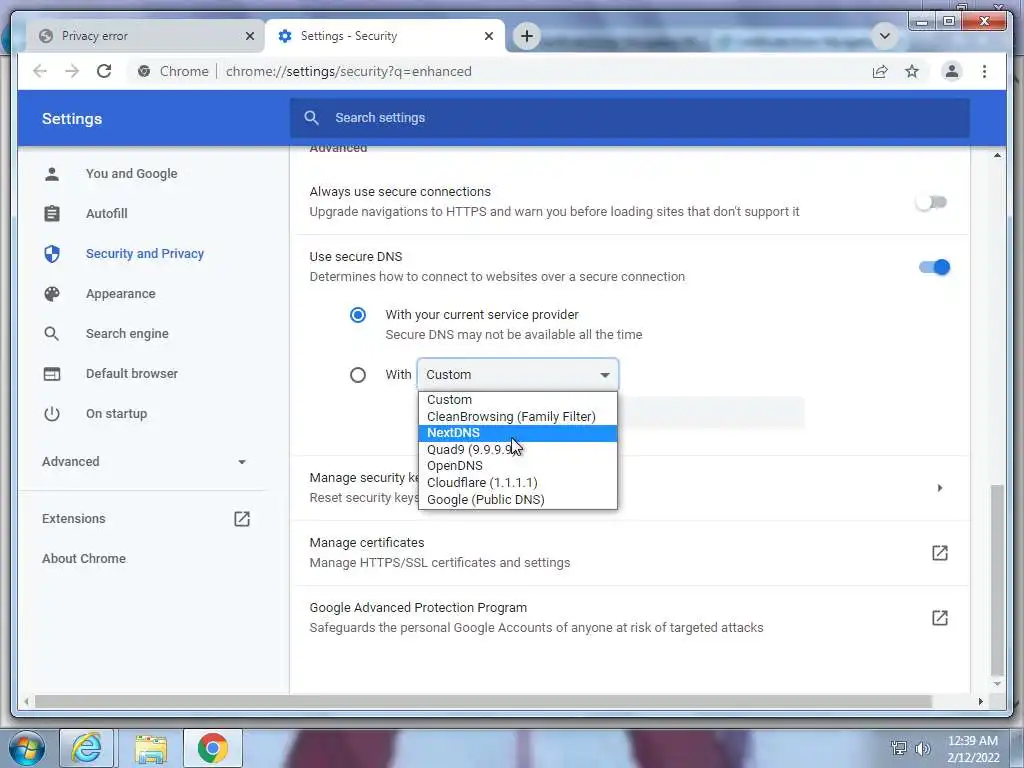The height and width of the screenshot is (768, 1024).
Task: Choose NextDNS from the provider list
Action: pyautogui.click(x=517, y=433)
